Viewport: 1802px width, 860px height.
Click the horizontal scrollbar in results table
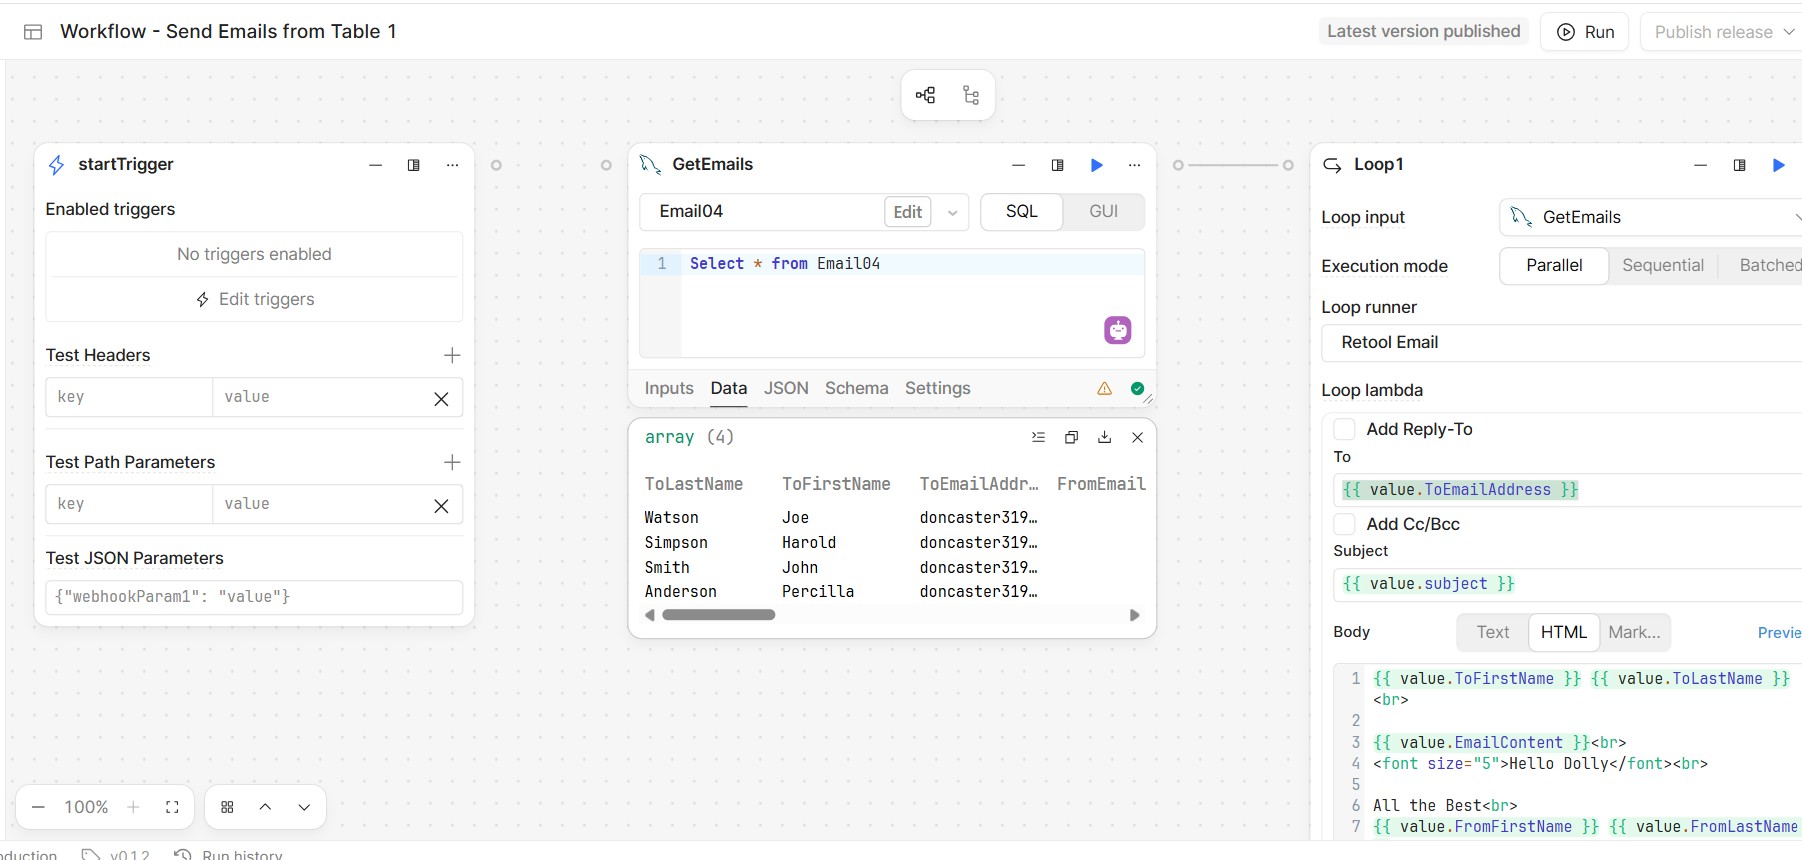[718, 615]
